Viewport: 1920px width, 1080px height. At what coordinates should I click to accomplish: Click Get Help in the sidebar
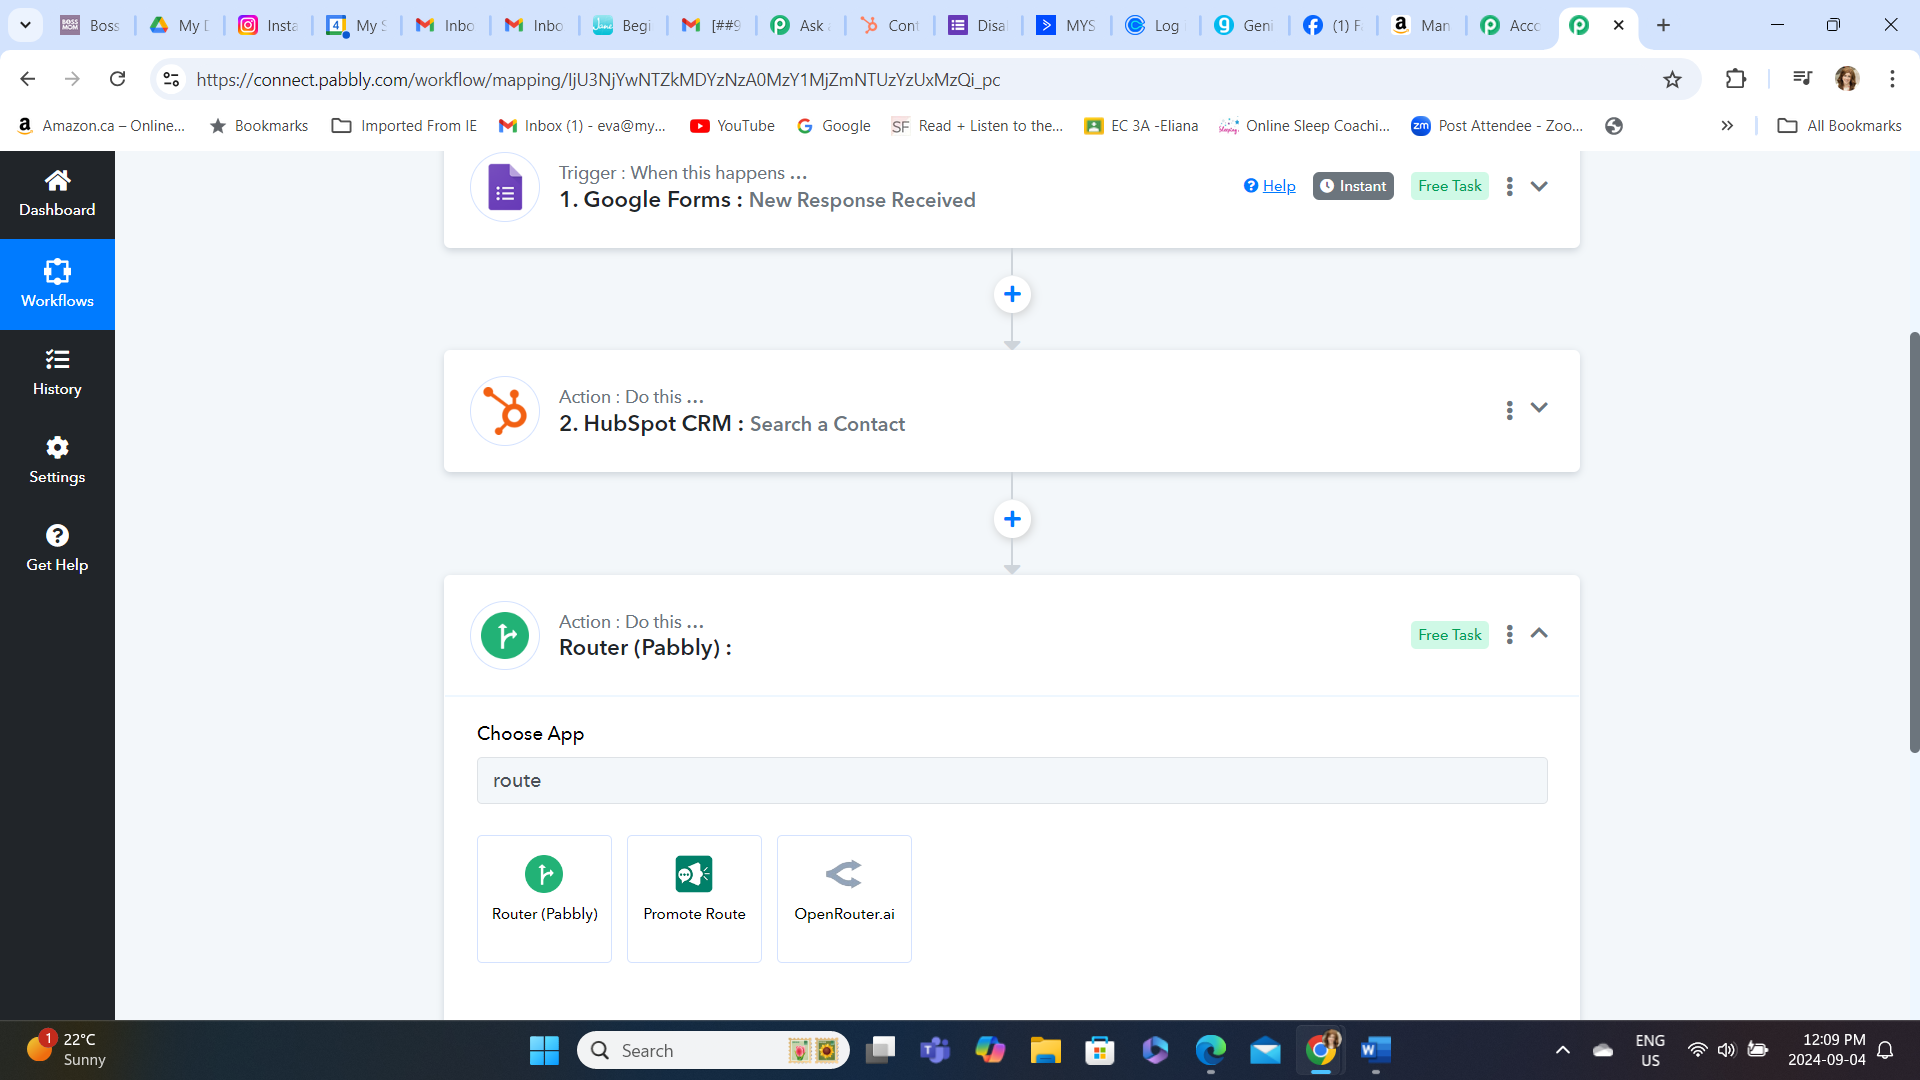pyautogui.click(x=57, y=548)
